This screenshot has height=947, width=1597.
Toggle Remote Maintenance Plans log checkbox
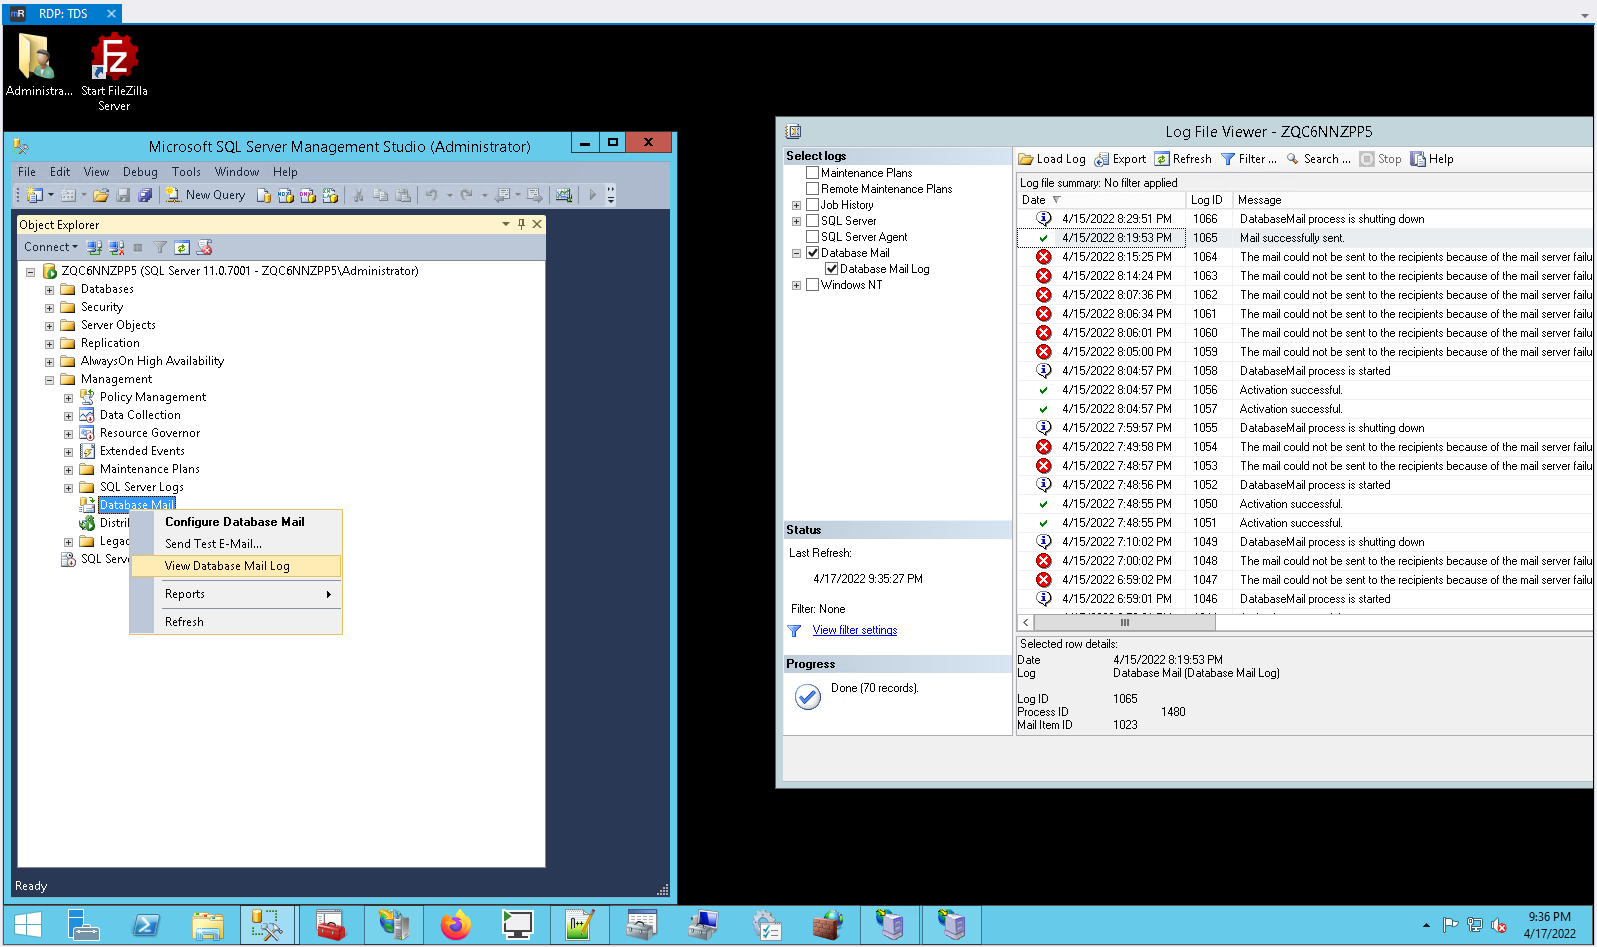(813, 189)
